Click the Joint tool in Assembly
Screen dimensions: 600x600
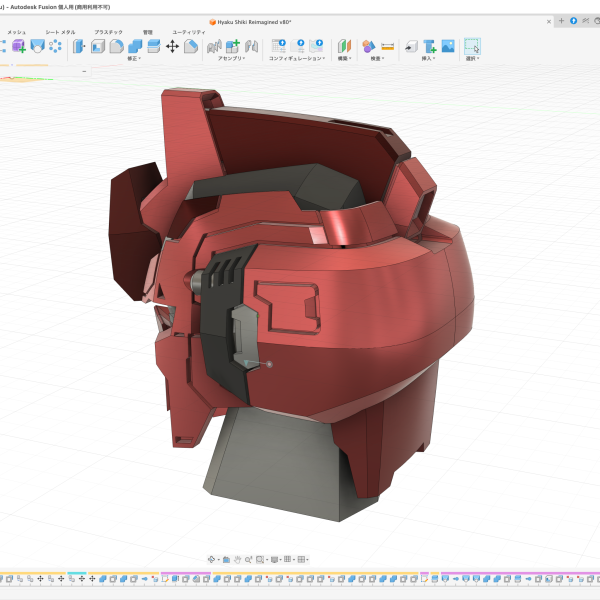pos(214,47)
